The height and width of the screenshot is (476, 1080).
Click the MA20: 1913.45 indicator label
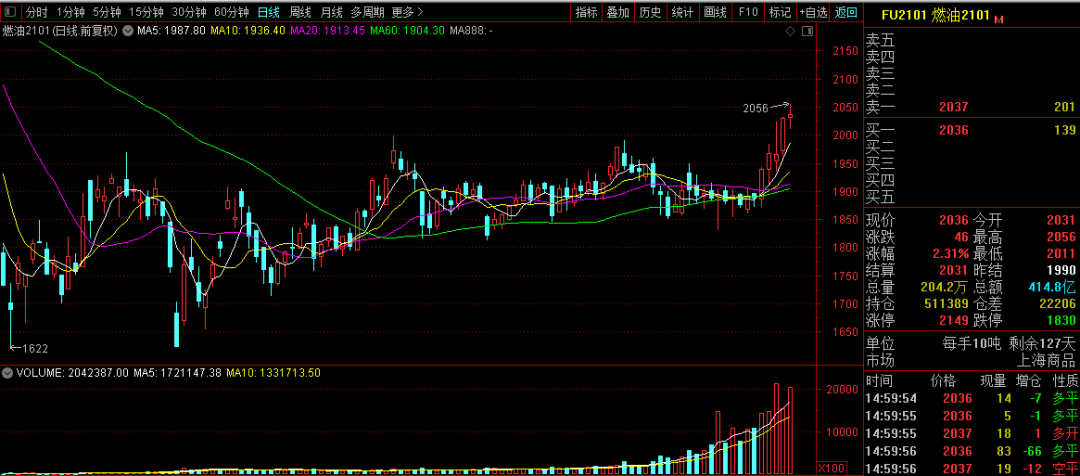click(x=328, y=30)
